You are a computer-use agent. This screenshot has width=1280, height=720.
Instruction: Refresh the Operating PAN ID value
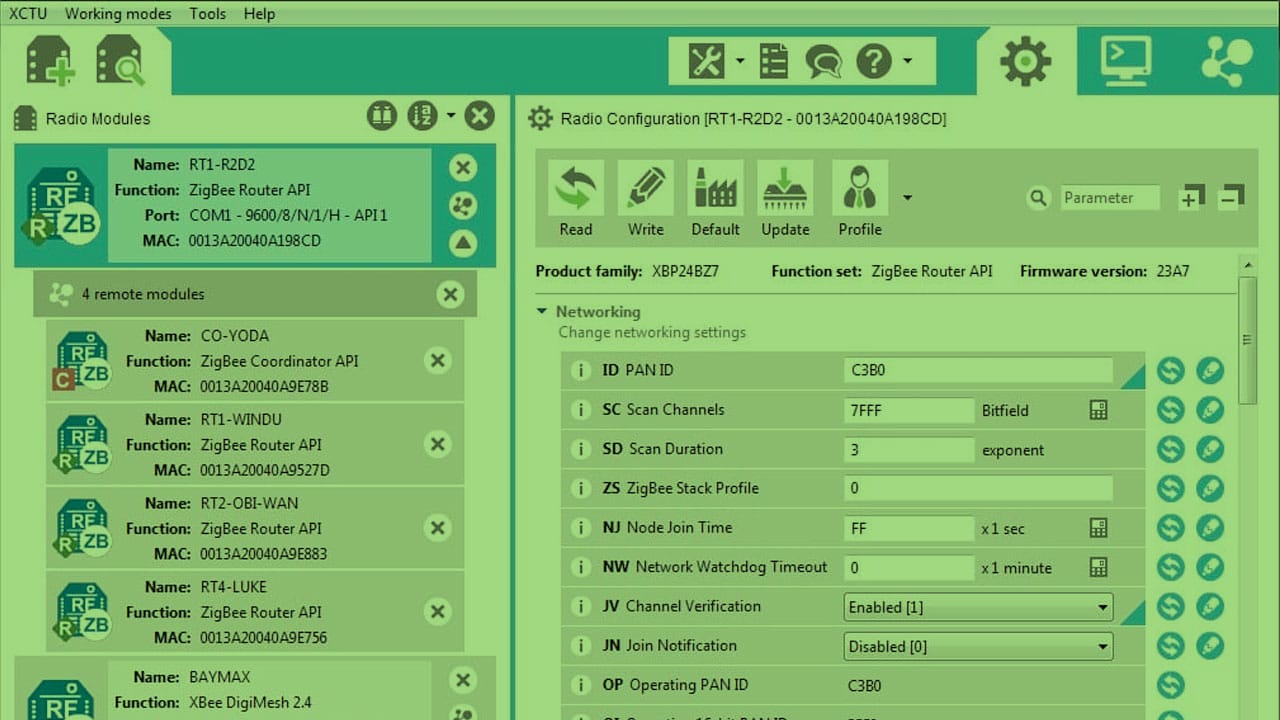pyautogui.click(x=1171, y=685)
